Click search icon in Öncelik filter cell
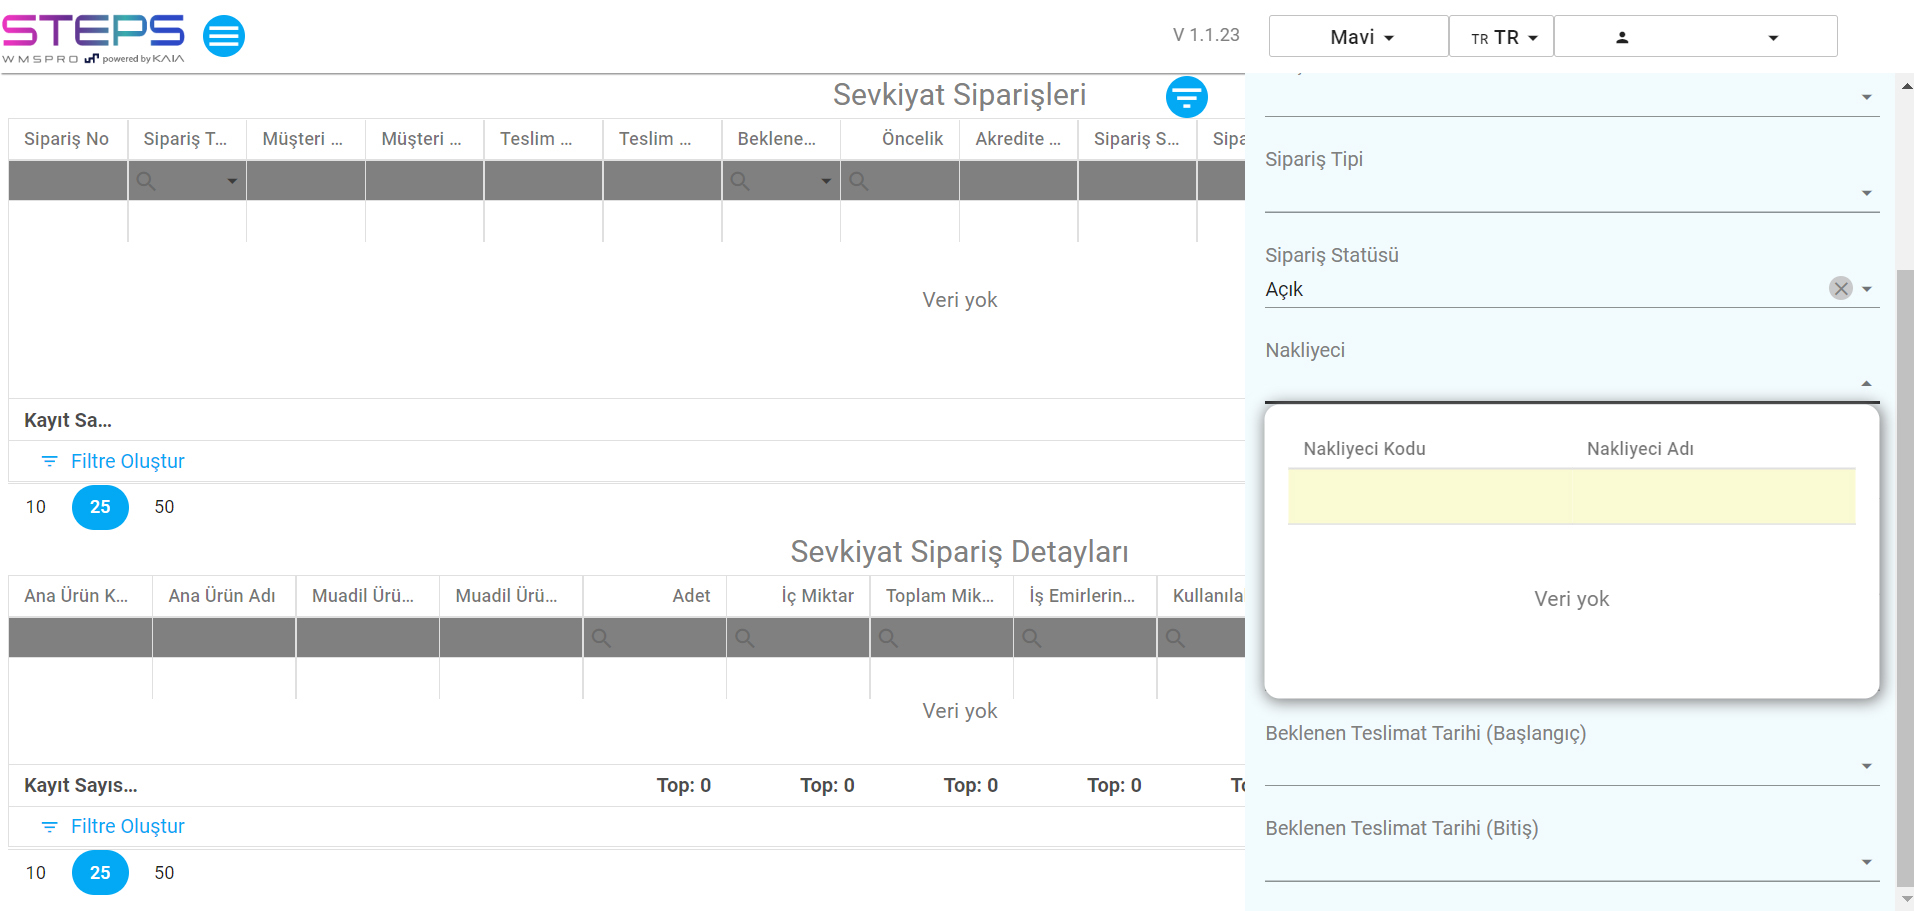 (859, 181)
